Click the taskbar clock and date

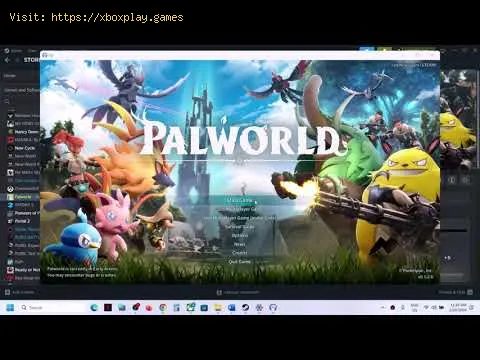coord(458,307)
